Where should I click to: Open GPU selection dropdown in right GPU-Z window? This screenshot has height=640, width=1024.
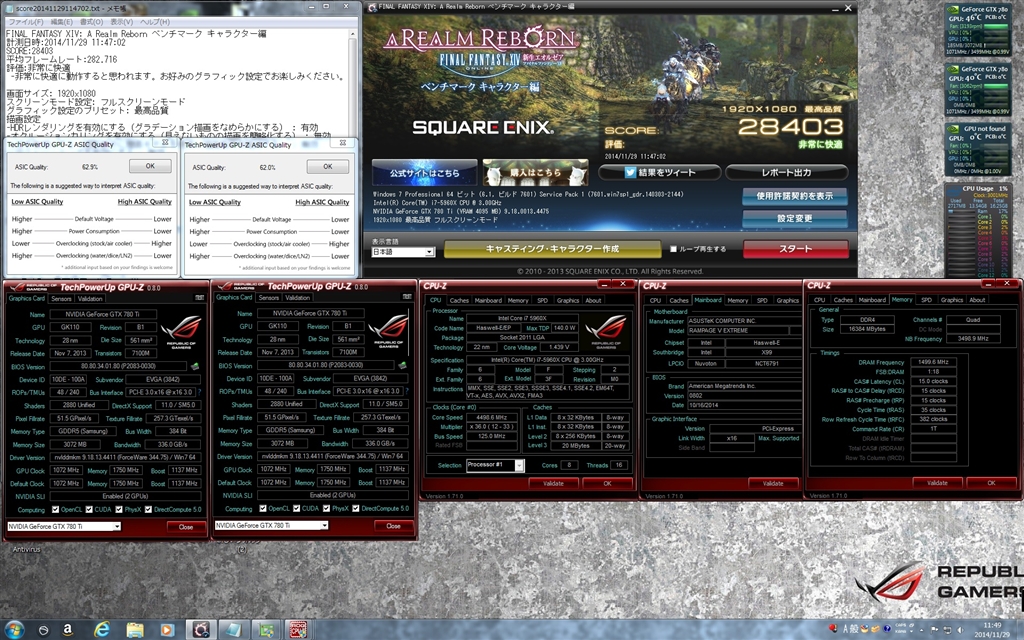coord(271,525)
